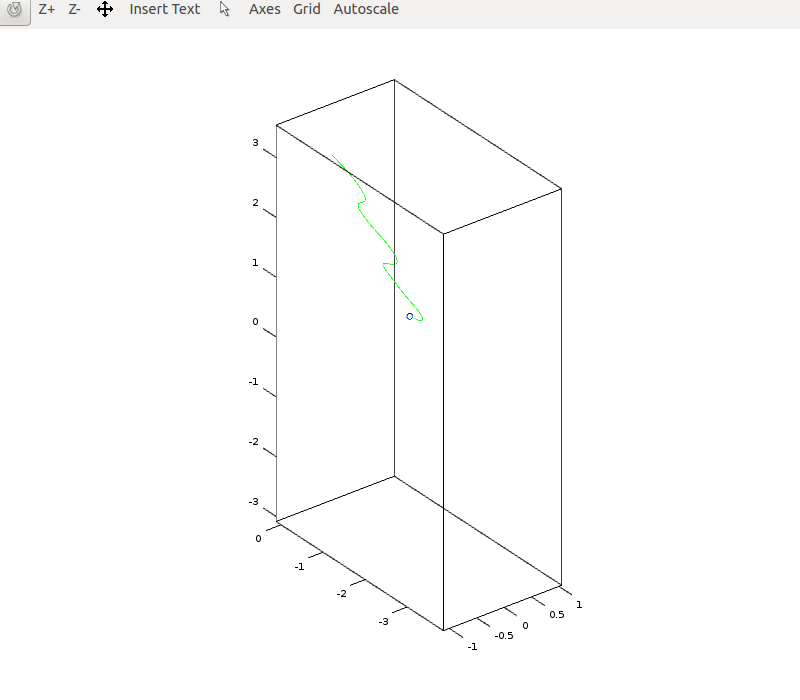Screen dimensions: 800x700
Task: Select the Pan four-arrow tool
Action: pyautogui.click(x=105, y=10)
